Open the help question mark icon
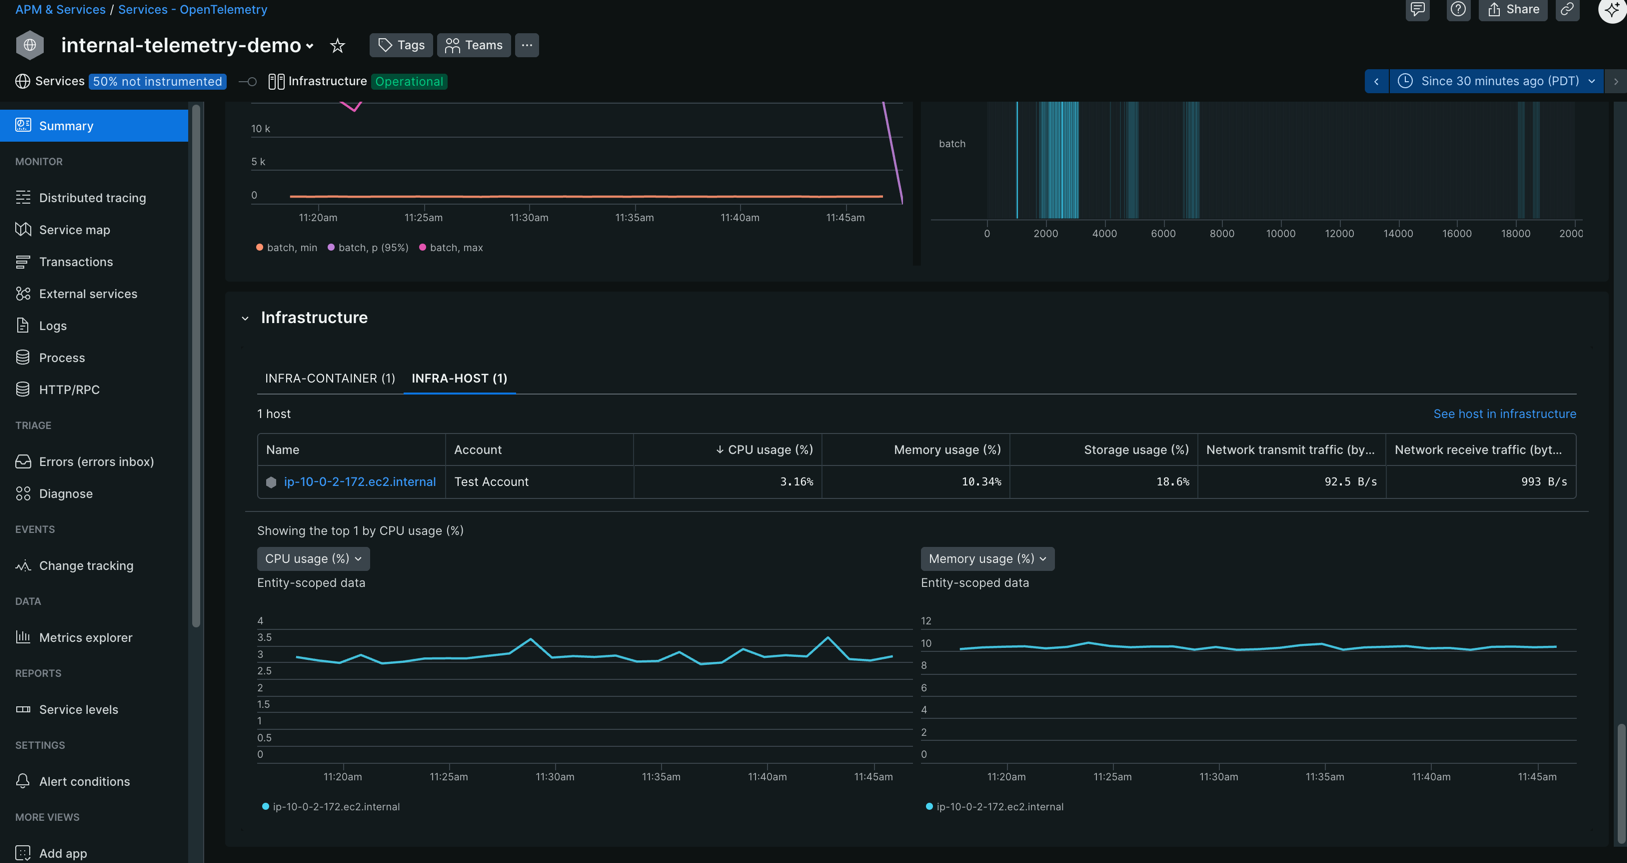Screen dimensions: 1627x863 pos(1458,10)
